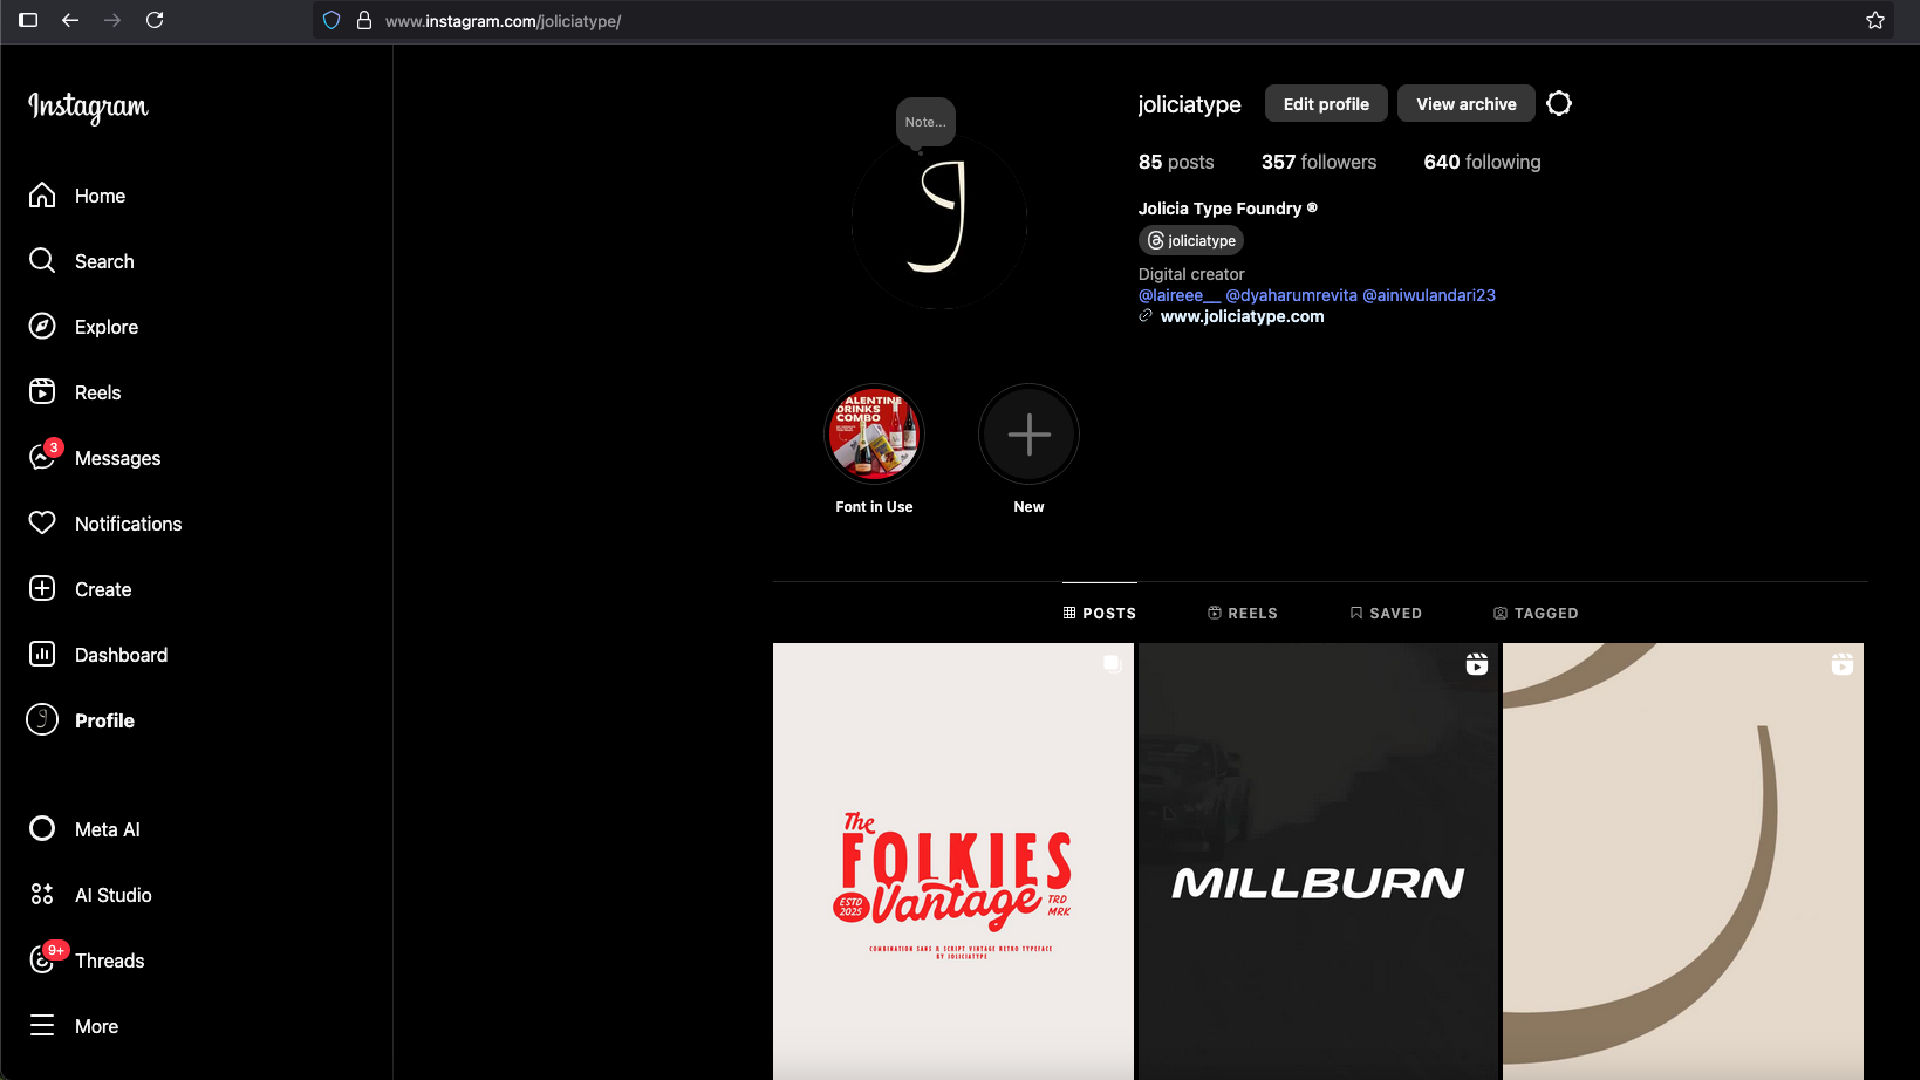Switch to the SAVED tab

coord(1386,613)
